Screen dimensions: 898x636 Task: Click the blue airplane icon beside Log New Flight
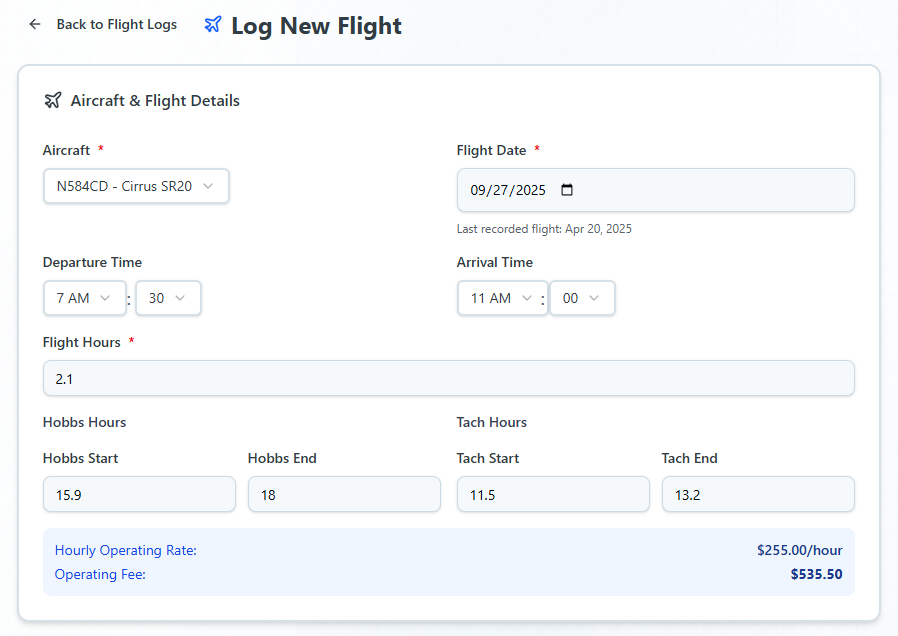[212, 25]
